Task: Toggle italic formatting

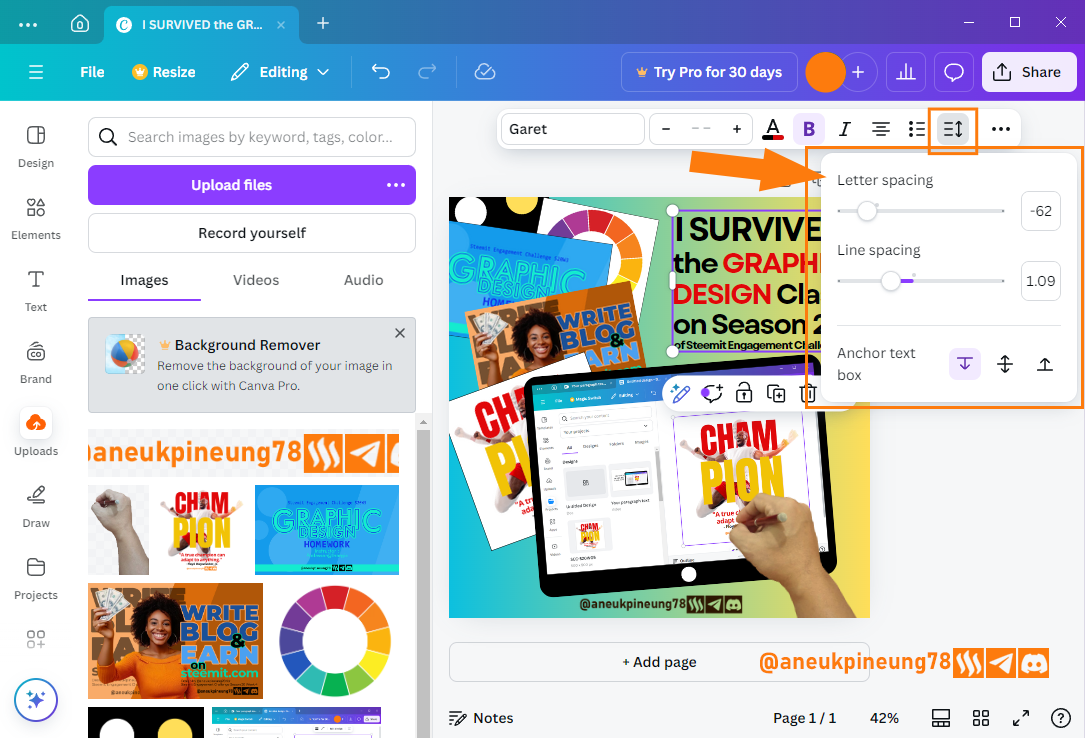Action: click(844, 129)
